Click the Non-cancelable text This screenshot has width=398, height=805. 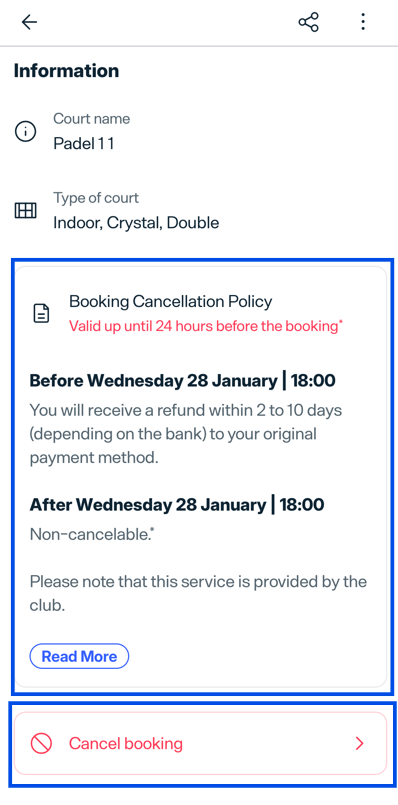pyautogui.click(x=92, y=534)
